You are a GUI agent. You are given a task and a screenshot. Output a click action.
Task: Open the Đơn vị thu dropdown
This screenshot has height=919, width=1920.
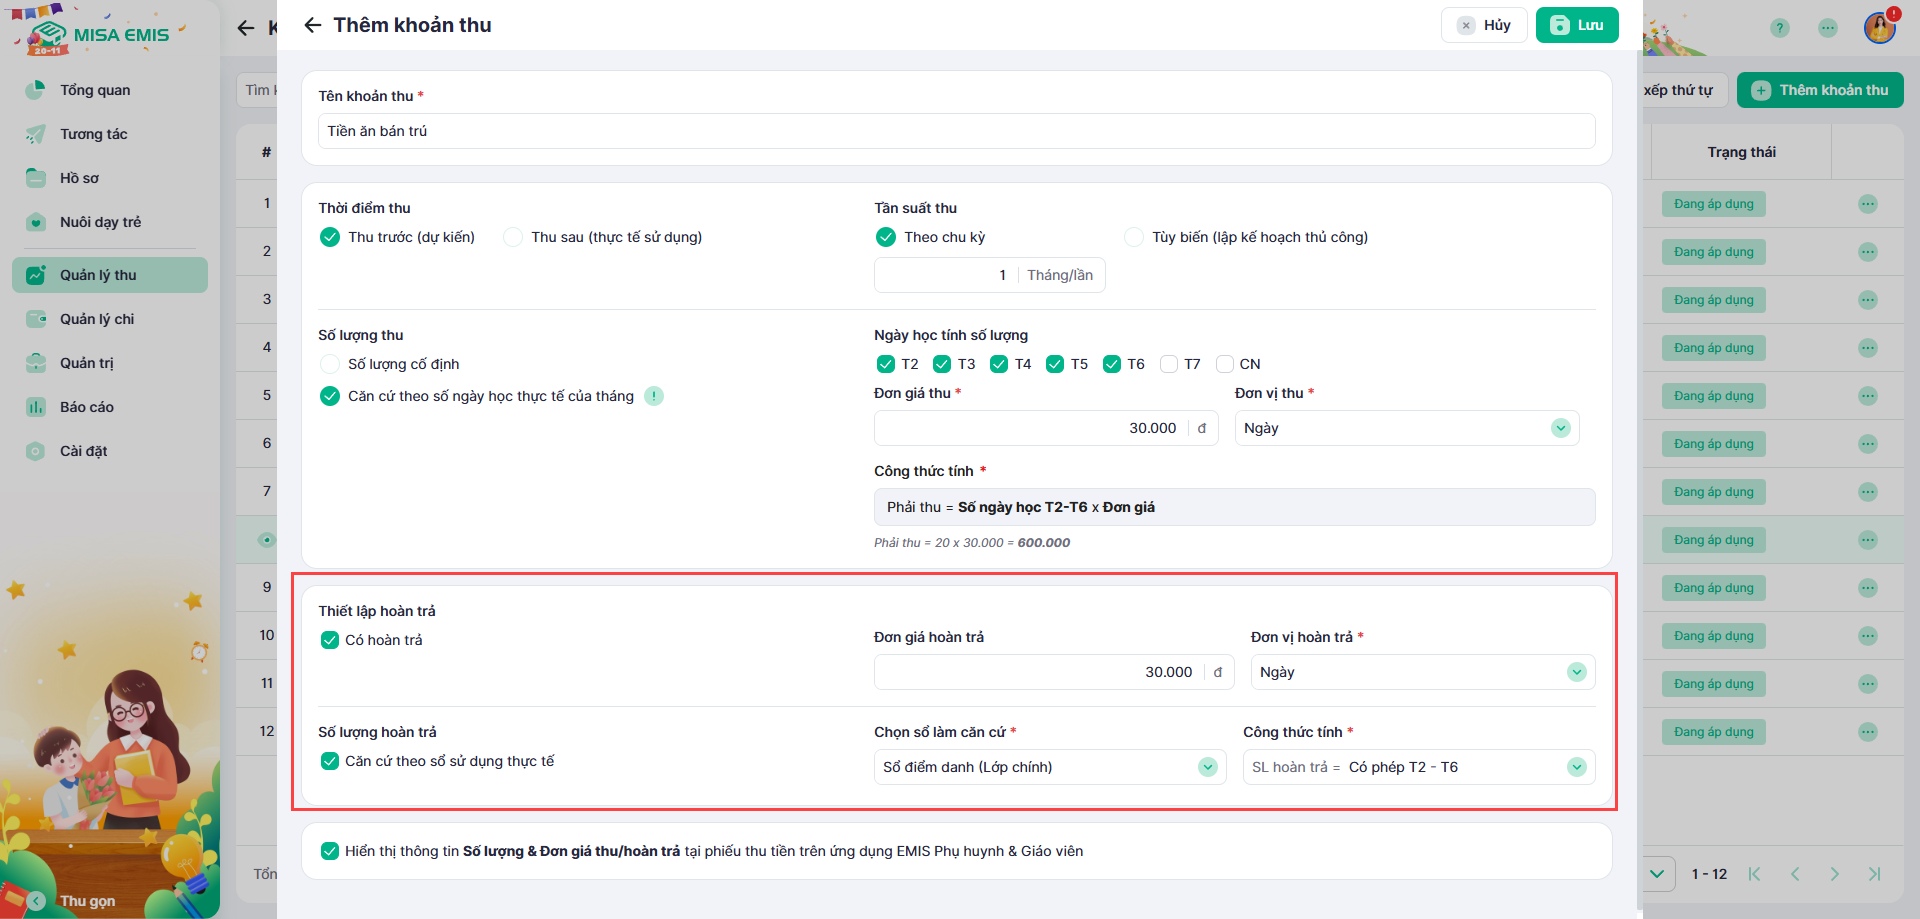pyautogui.click(x=1406, y=428)
